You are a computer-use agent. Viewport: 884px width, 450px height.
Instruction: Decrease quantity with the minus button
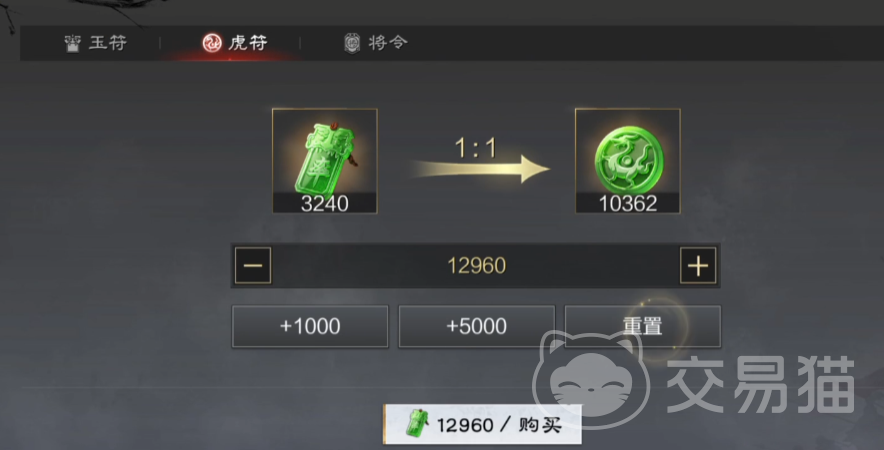click(253, 266)
